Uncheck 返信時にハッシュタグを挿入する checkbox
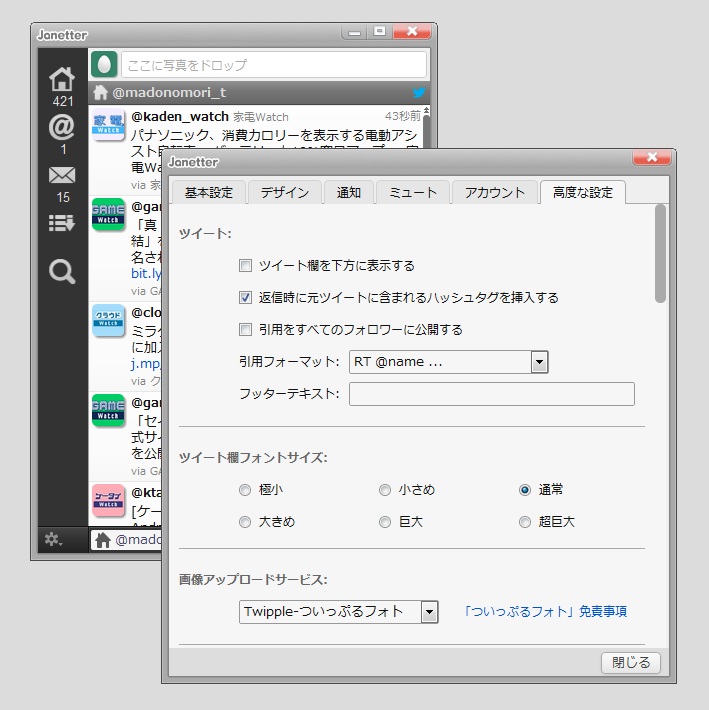The height and width of the screenshot is (710, 709). tap(245, 297)
